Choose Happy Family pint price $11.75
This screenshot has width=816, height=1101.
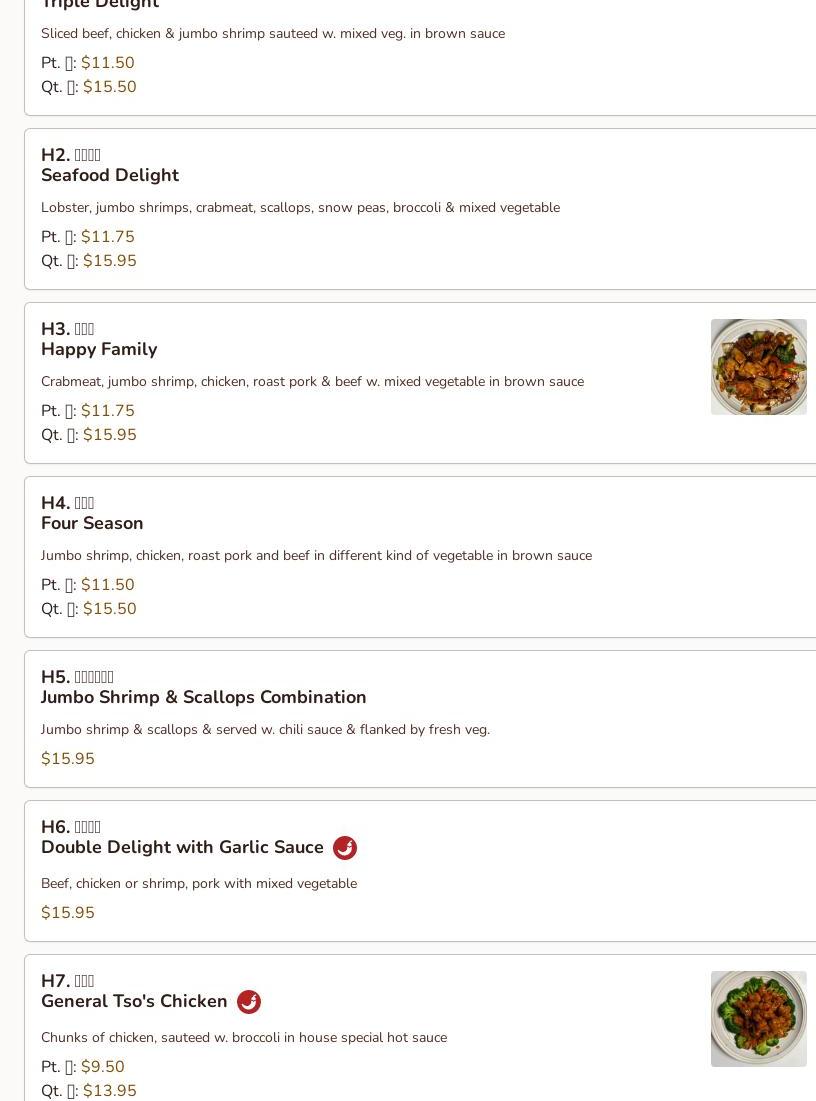point(108,411)
